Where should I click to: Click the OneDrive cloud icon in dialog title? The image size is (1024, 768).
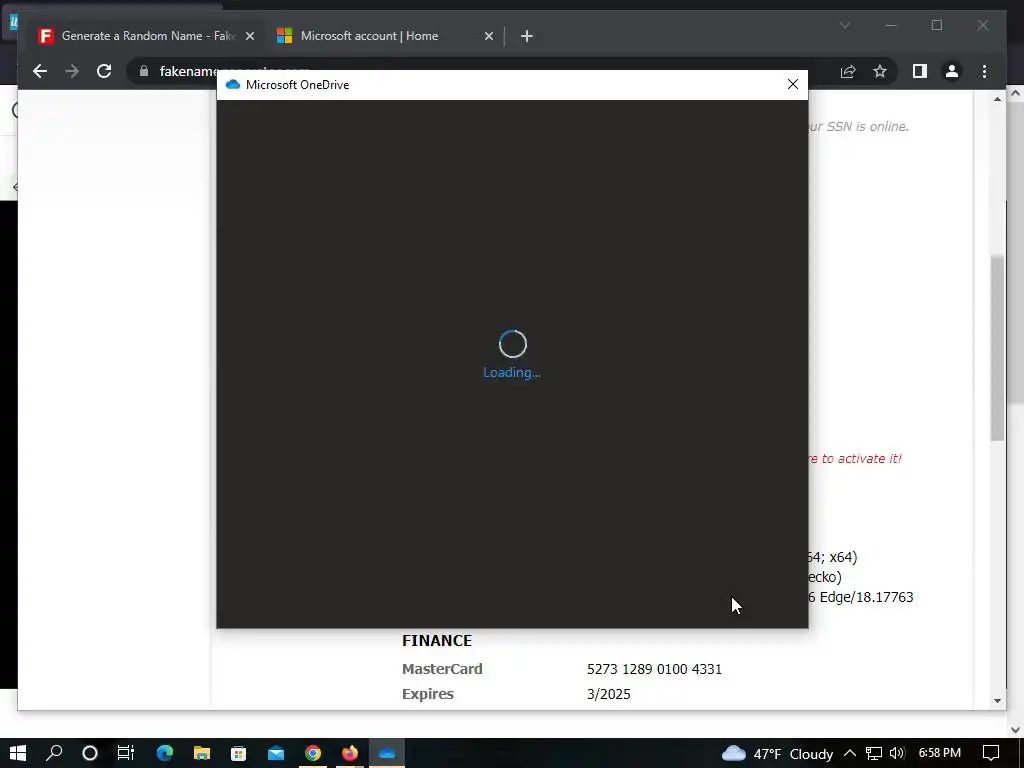coord(232,85)
